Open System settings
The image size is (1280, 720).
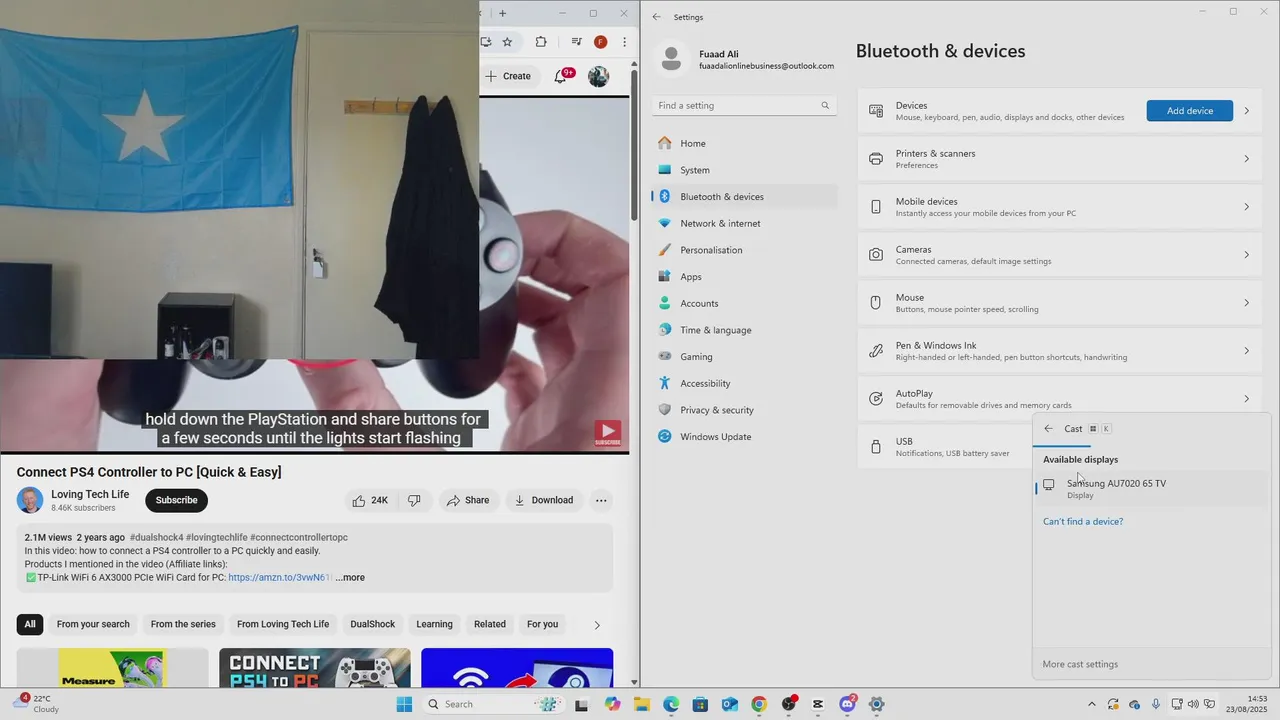coord(745,170)
